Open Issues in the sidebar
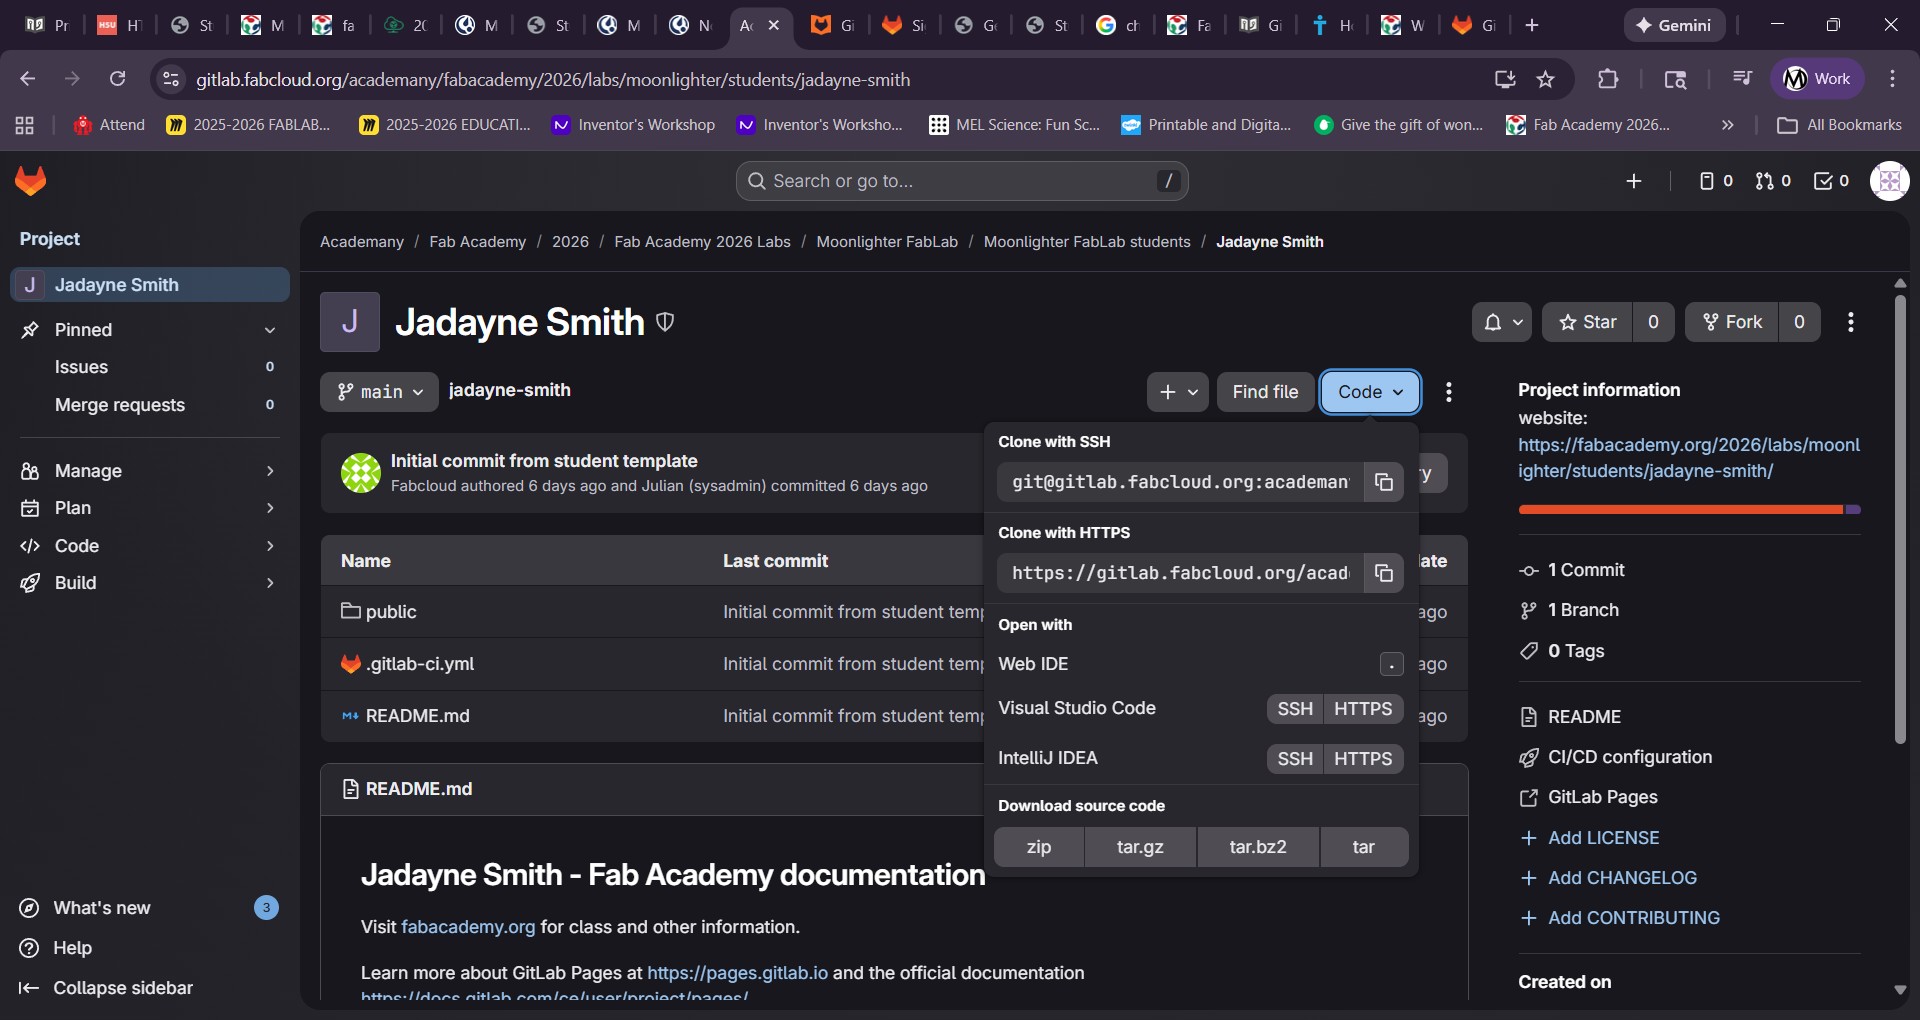Viewport: 1920px width, 1020px height. [x=150, y=367]
